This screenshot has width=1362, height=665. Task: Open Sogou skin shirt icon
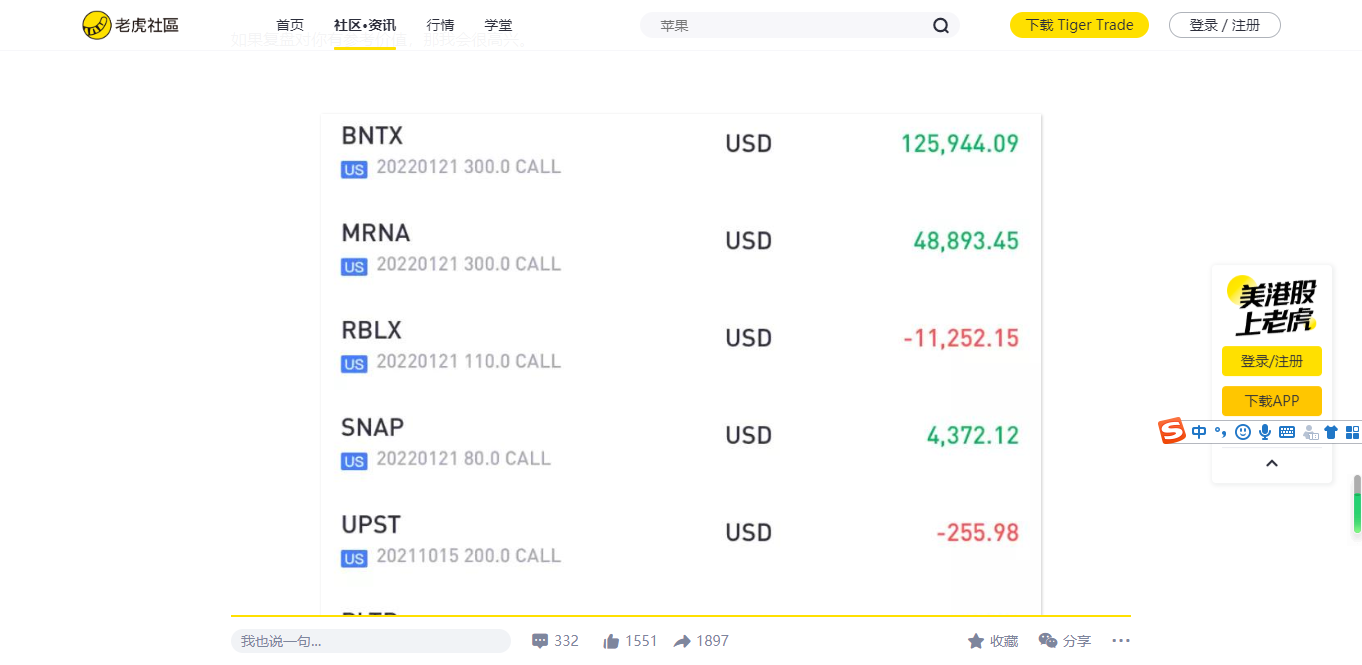click(1331, 432)
